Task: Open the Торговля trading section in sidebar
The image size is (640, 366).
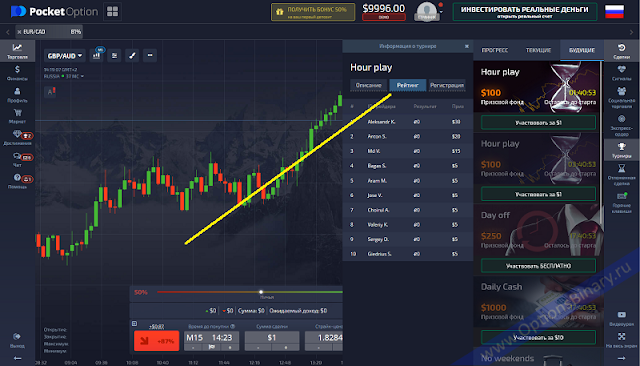Action: 17,51
